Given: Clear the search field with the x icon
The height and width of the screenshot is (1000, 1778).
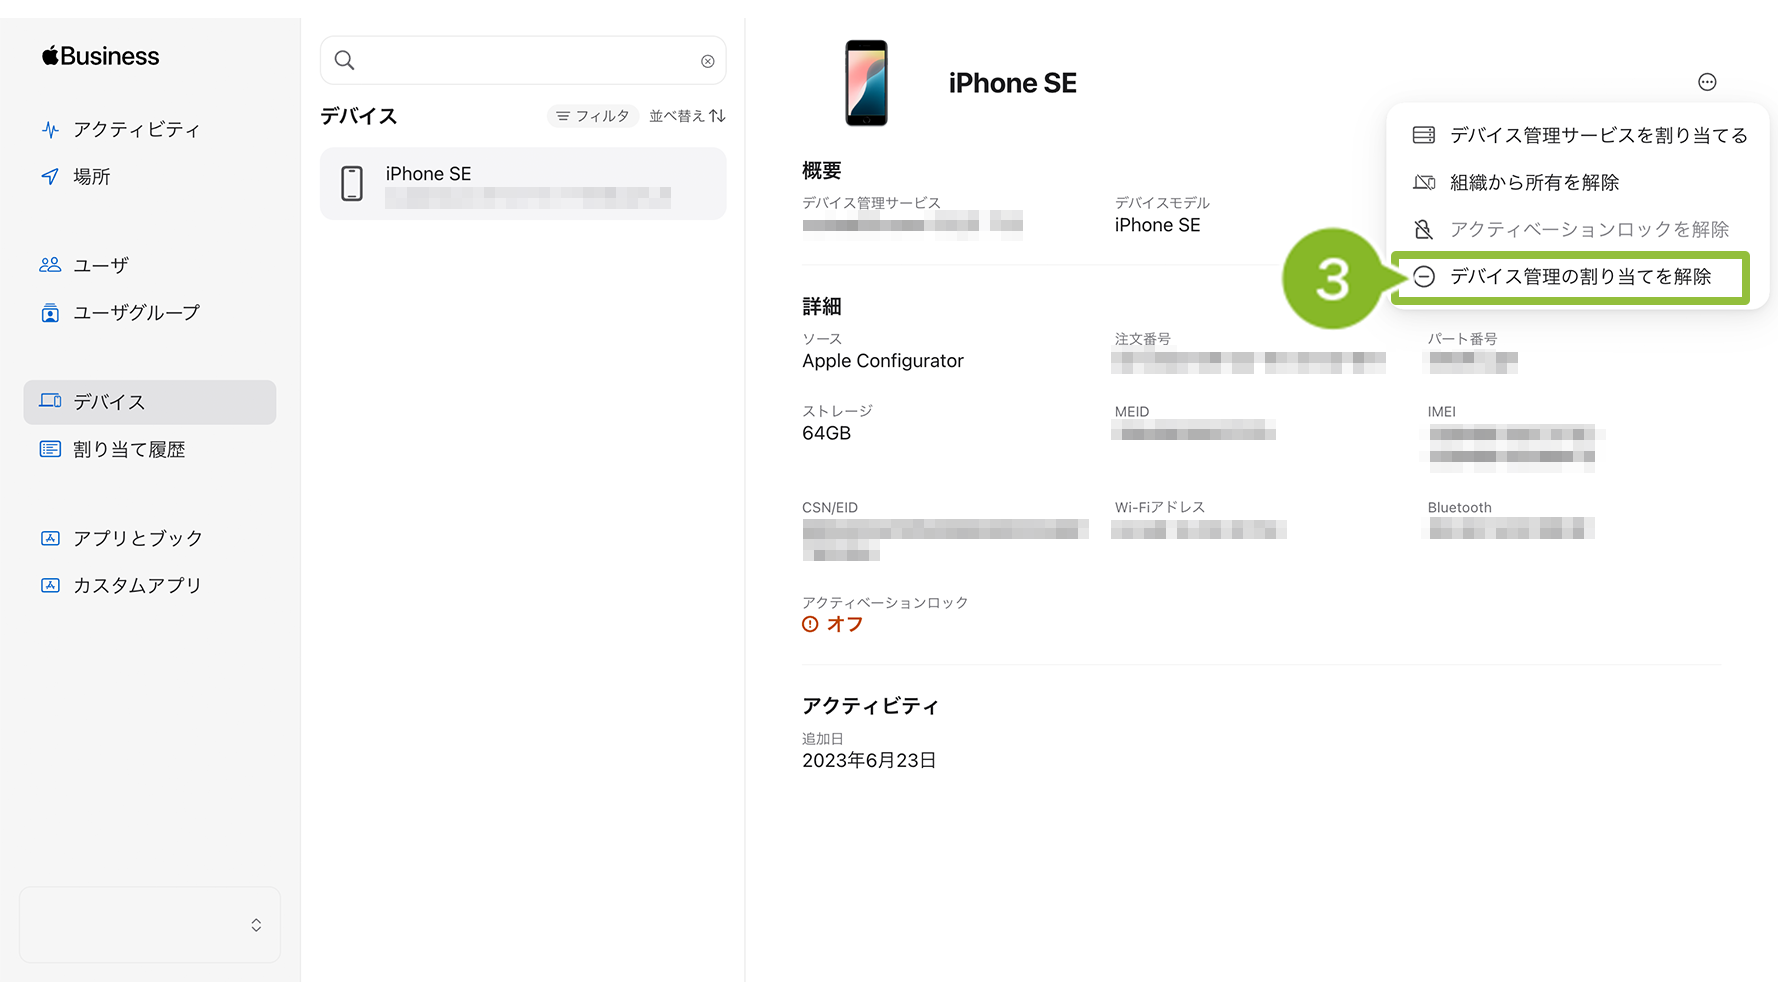Looking at the screenshot, I should click(x=707, y=61).
